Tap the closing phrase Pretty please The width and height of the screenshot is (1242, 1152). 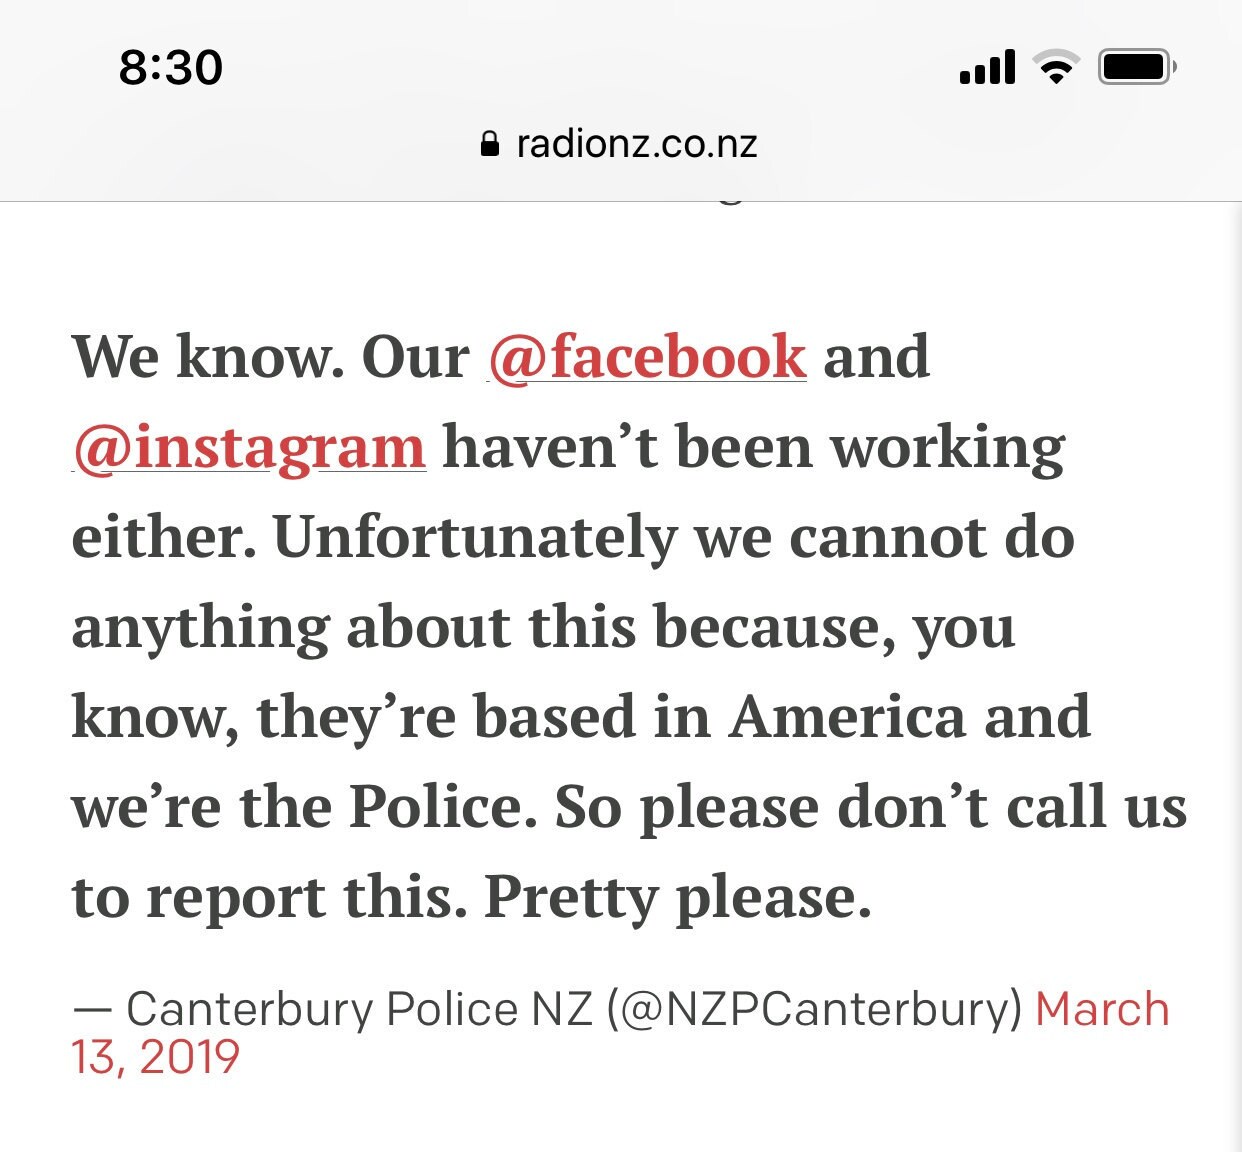click(678, 897)
